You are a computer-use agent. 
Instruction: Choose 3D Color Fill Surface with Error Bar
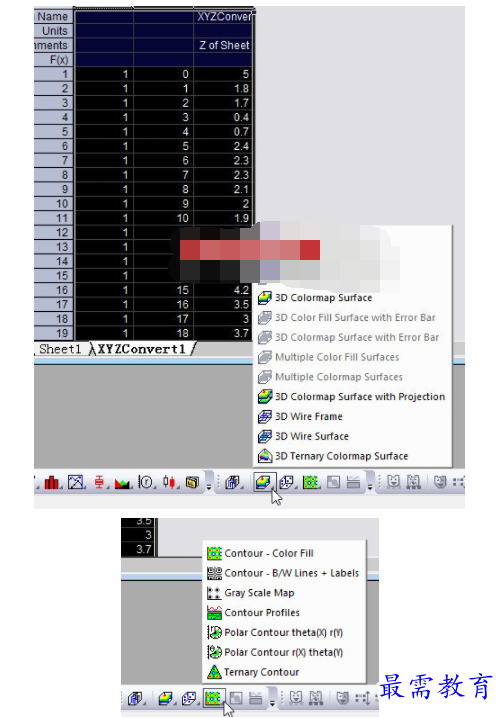click(353, 317)
